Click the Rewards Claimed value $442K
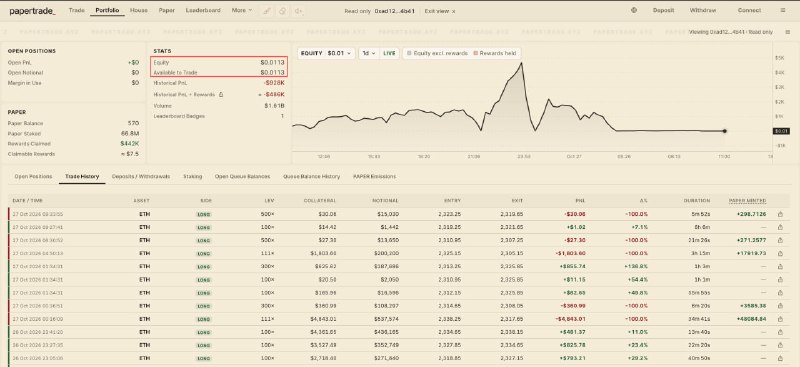This screenshot has width=800, height=367. tap(130, 143)
